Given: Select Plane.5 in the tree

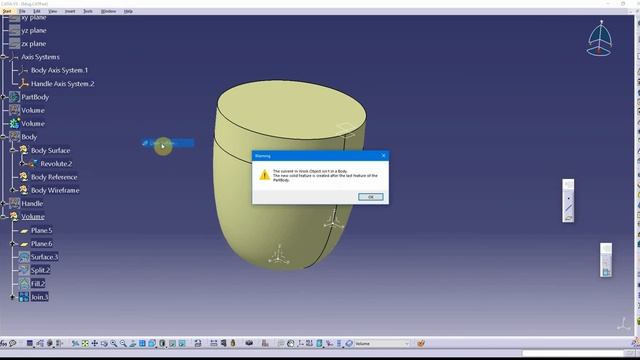Looking at the screenshot, I should [x=41, y=230].
